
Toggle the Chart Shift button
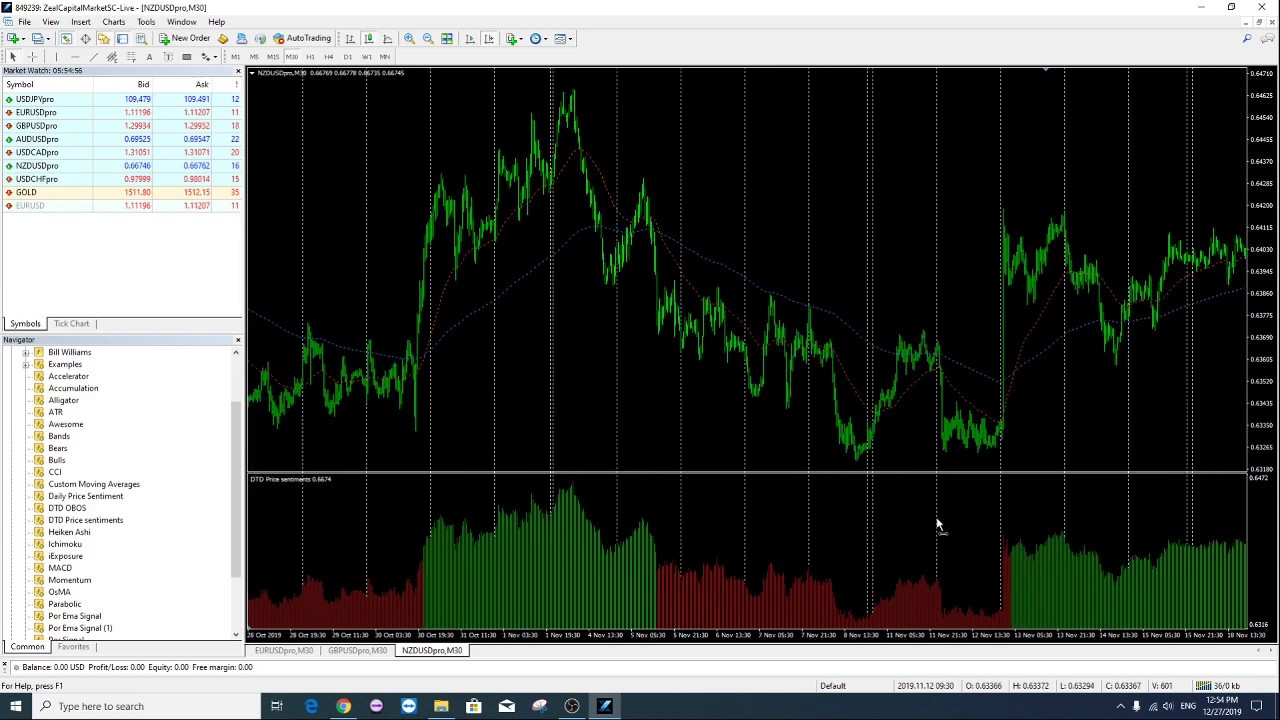click(x=488, y=38)
